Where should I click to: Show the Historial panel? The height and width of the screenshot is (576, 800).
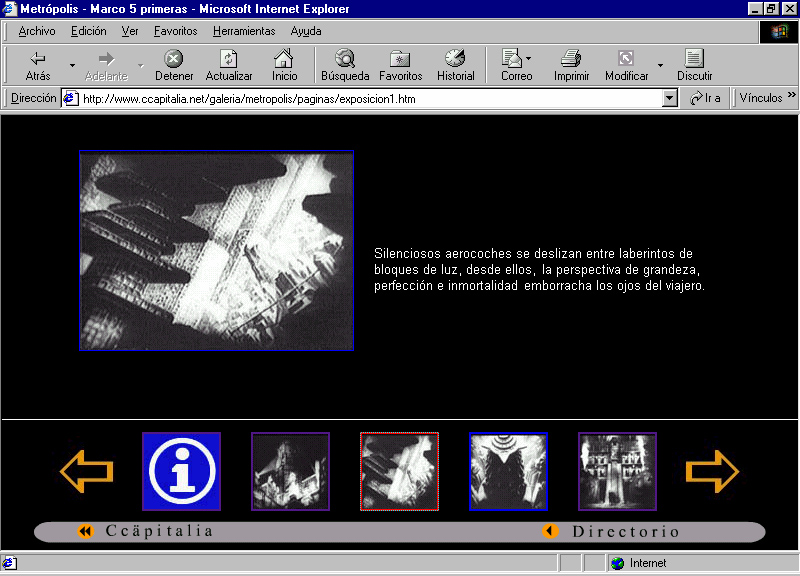455,65
